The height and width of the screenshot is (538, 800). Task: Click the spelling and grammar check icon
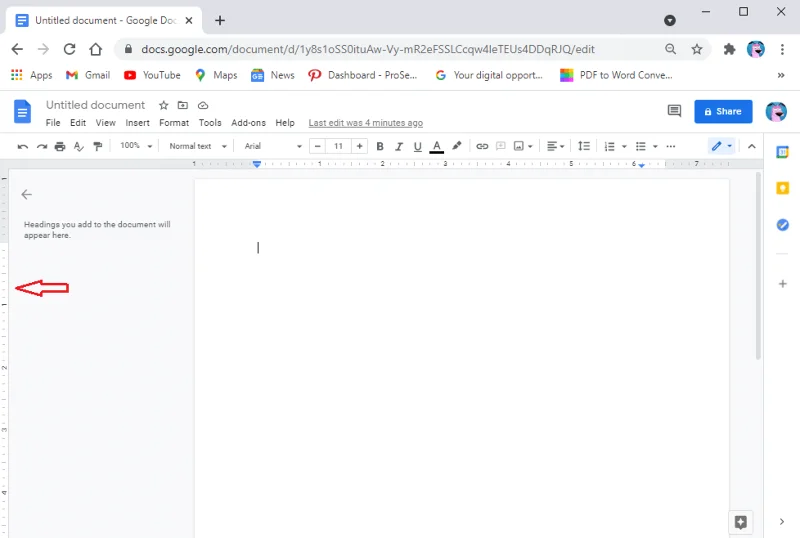(x=79, y=146)
